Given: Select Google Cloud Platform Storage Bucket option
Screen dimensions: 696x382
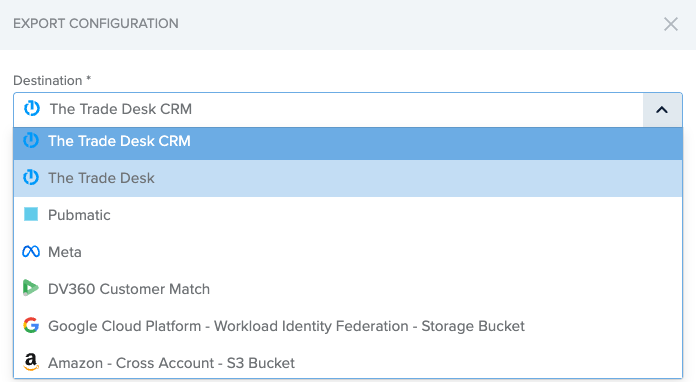Looking at the screenshot, I should [348, 326].
